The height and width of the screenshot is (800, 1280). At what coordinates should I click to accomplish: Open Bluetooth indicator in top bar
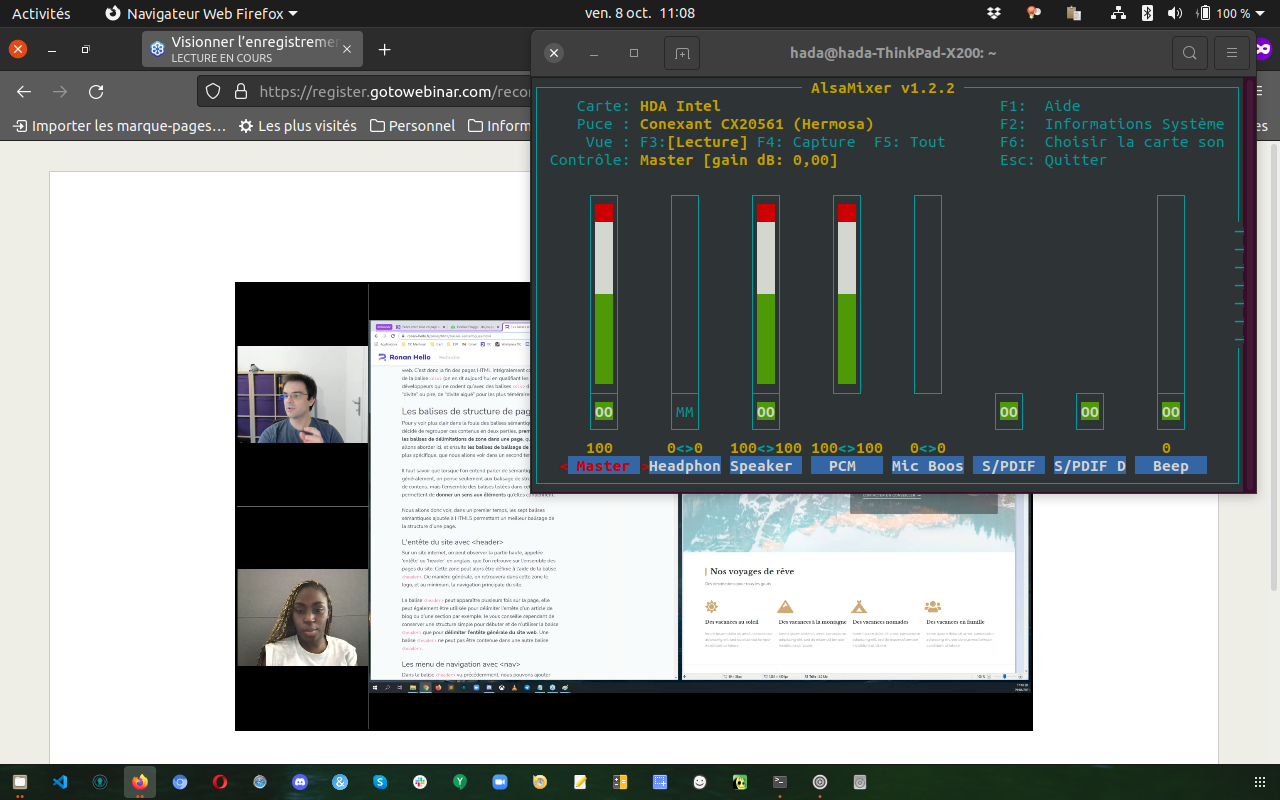click(1148, 13)
